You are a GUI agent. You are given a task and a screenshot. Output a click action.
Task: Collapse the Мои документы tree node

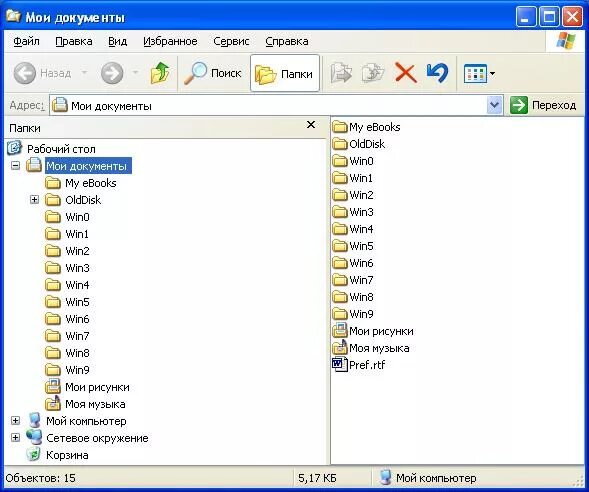pyautogui.click(x=15, y=165)
